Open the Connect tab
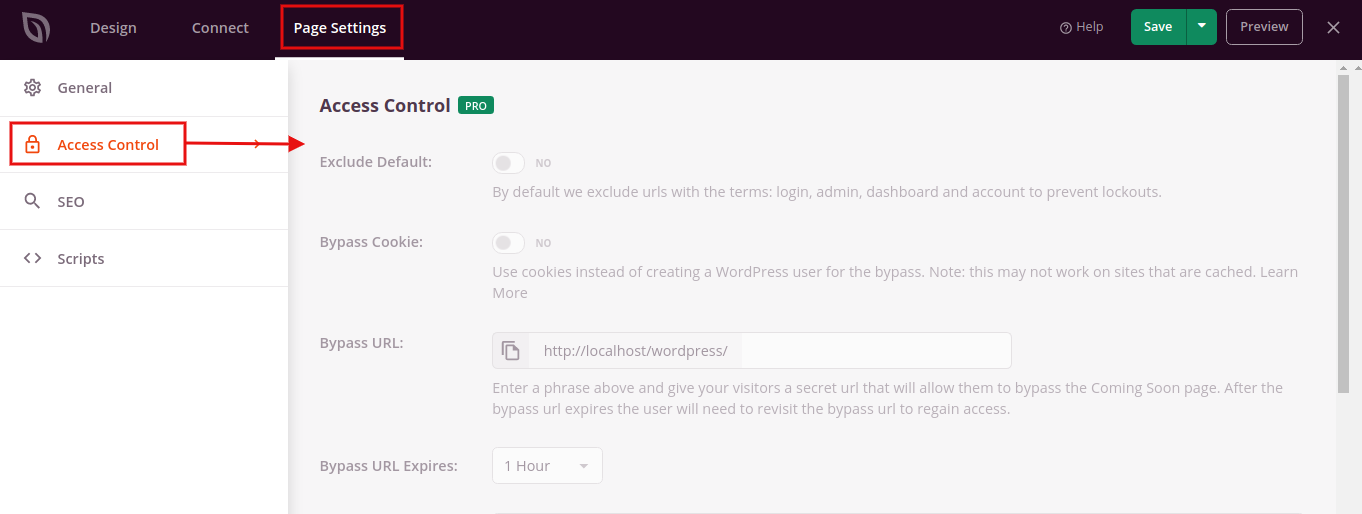 coord(220,28)
